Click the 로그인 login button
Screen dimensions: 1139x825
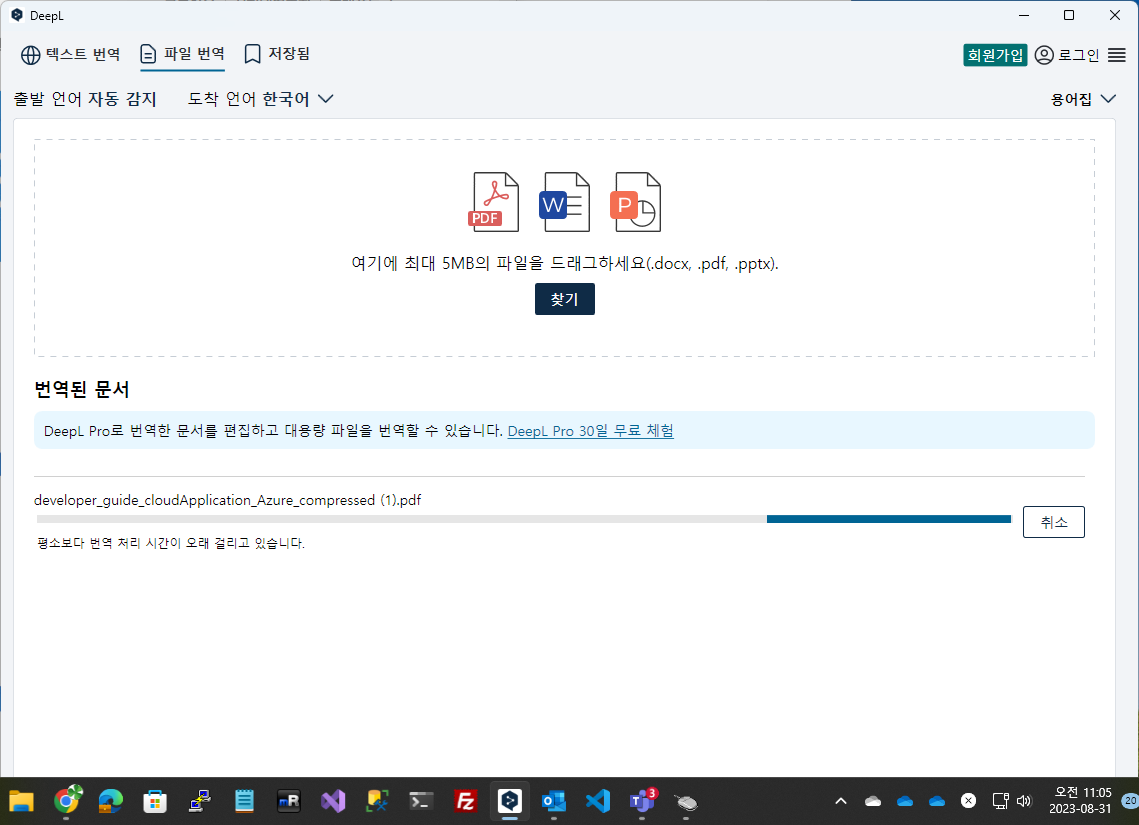[1066, 55]
